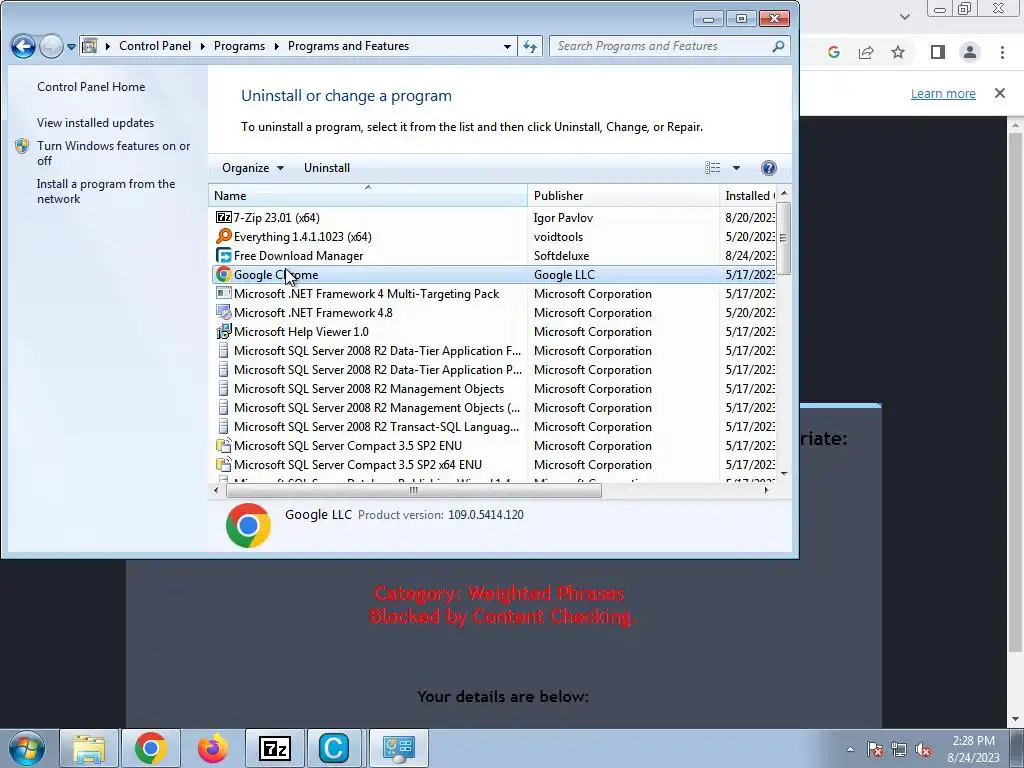This screenshot has width=1024, height=768.
Task: Click the Microsoft .NET Framework 4.8 icon
Action: pyautogui.click(x=223, y=312)
